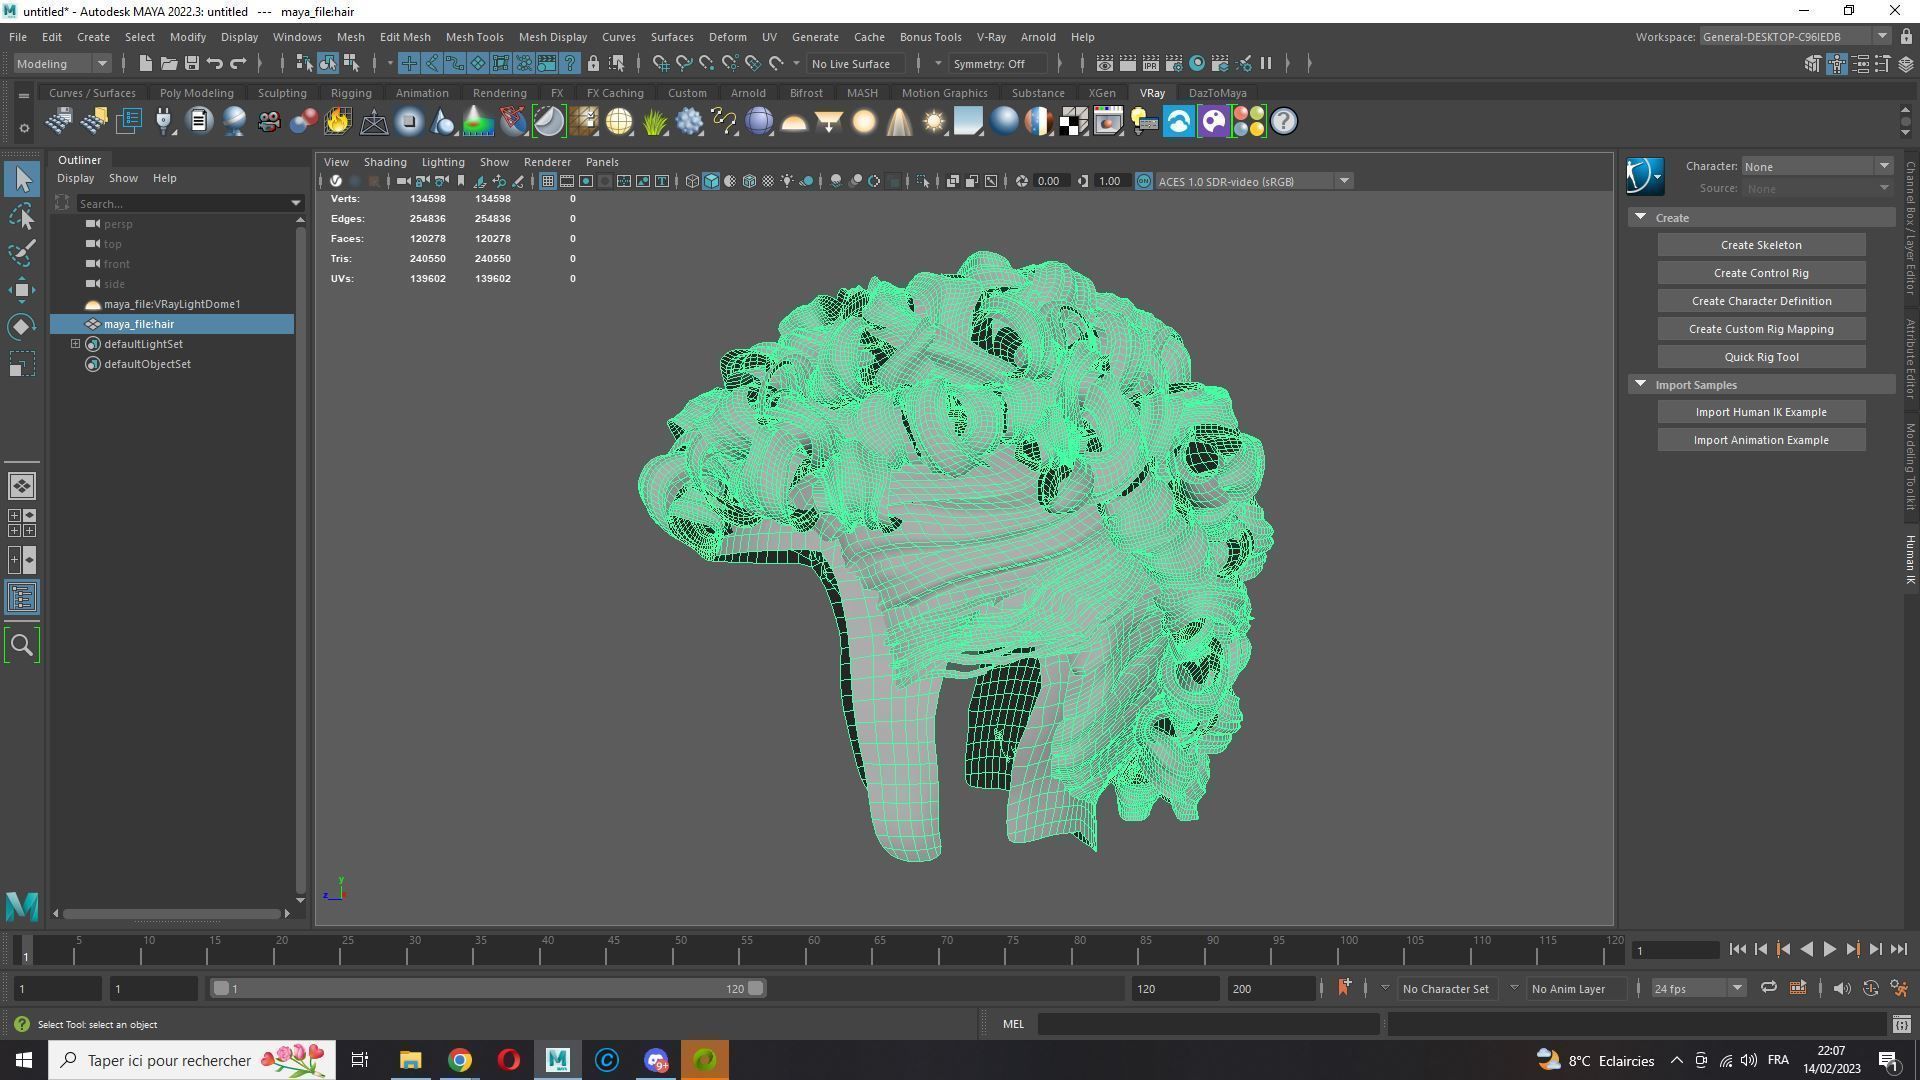Toggle viewport grid display button
This screenshot has width=1920, height=1080.
[x=547, y=181]
